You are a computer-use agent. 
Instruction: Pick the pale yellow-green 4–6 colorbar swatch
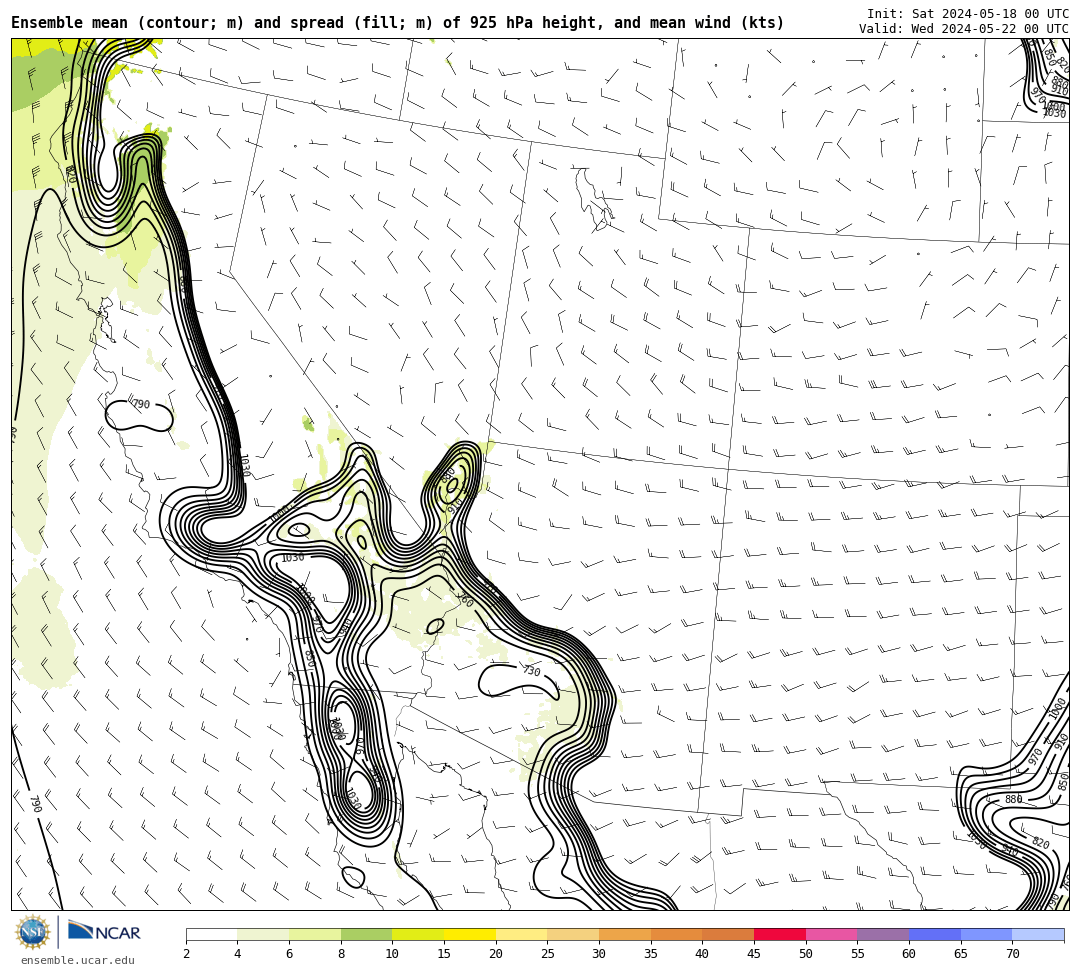pos(263,934)
